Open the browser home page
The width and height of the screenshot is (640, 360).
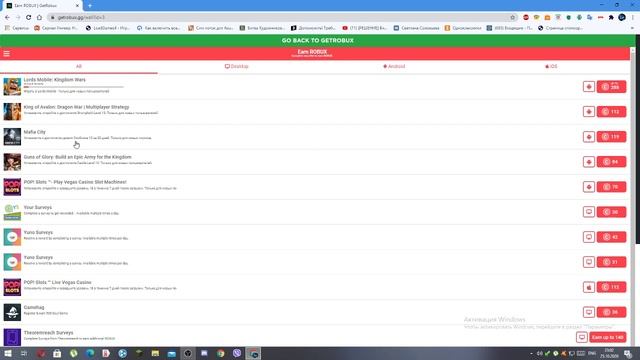(x=39, y=18)
